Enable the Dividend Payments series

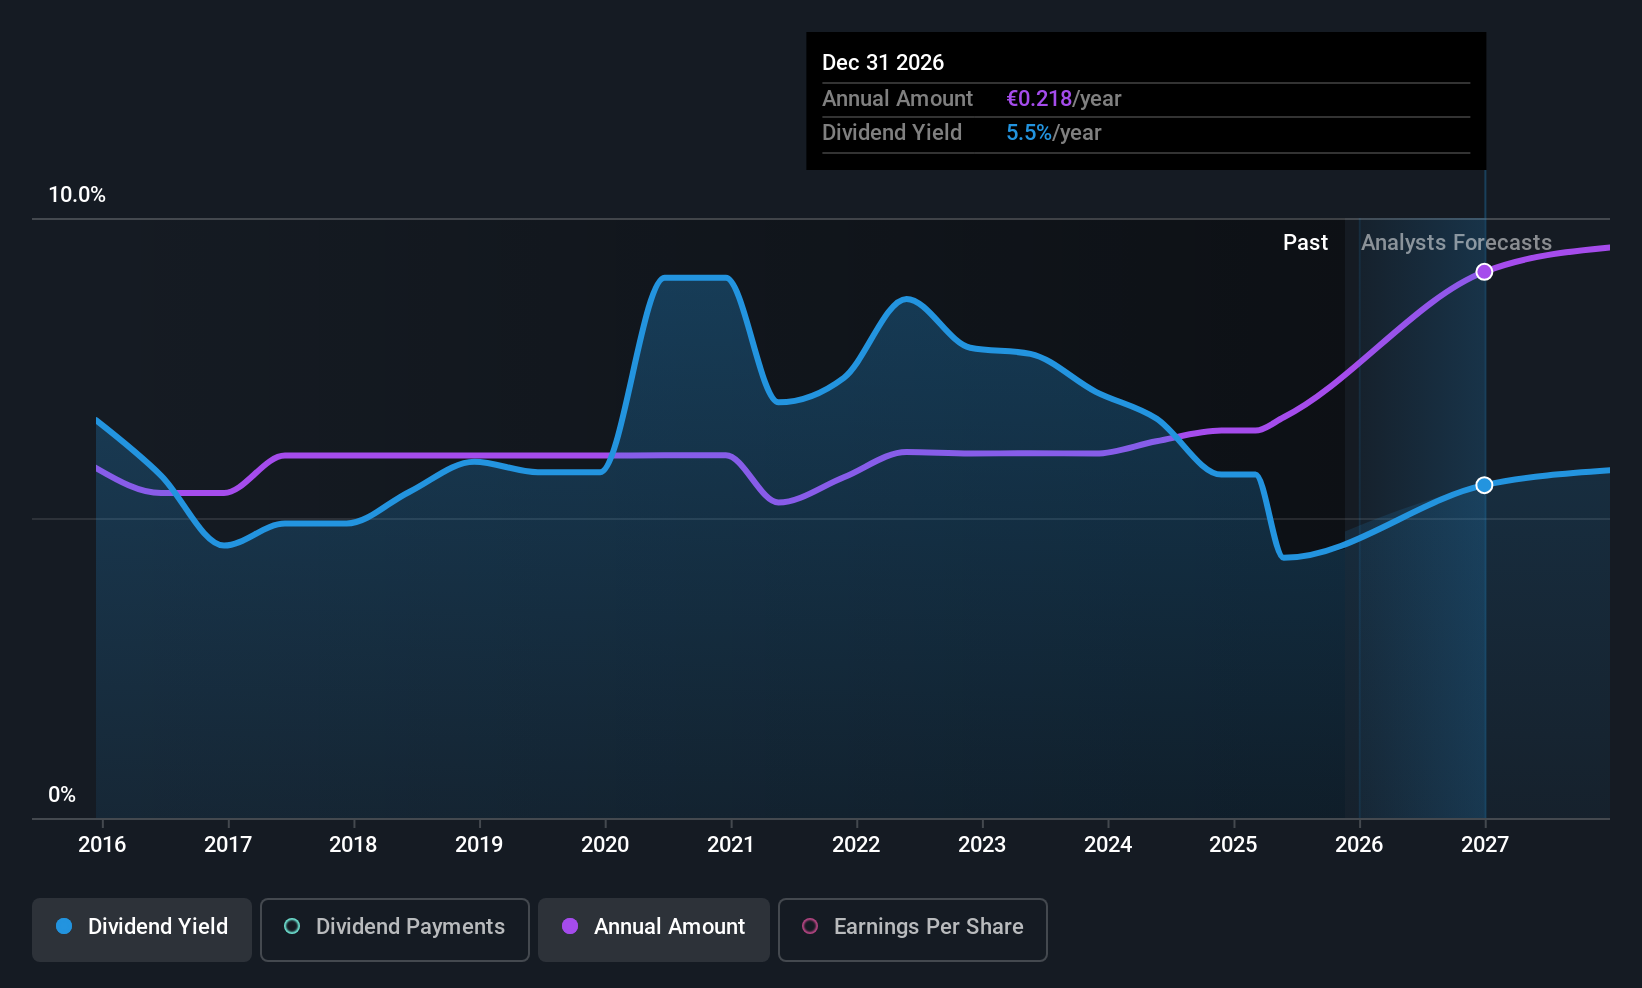pyautogui.click(x=395, y=927)
